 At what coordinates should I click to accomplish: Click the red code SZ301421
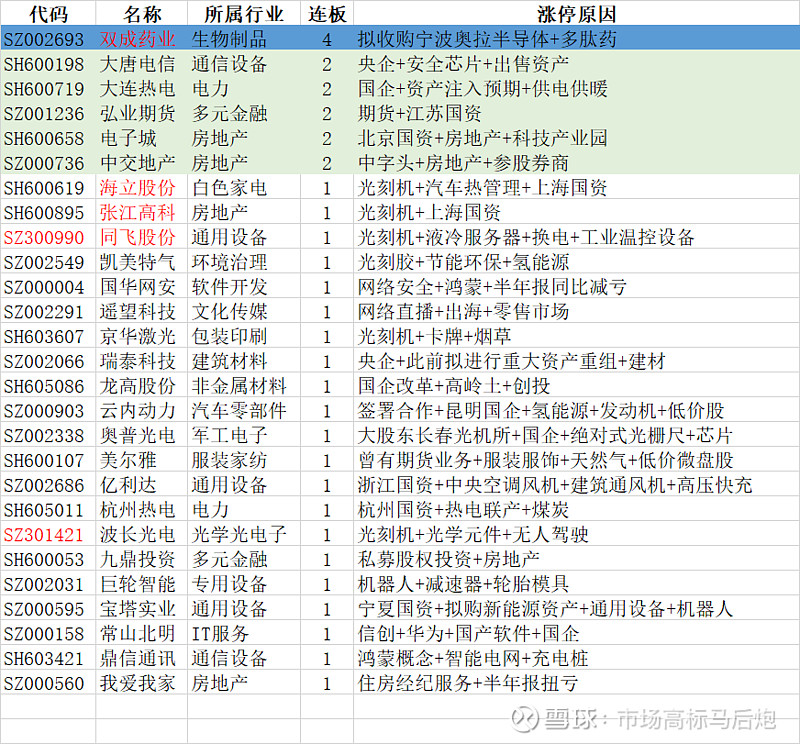pyautogui.click(x=44, y=536)
